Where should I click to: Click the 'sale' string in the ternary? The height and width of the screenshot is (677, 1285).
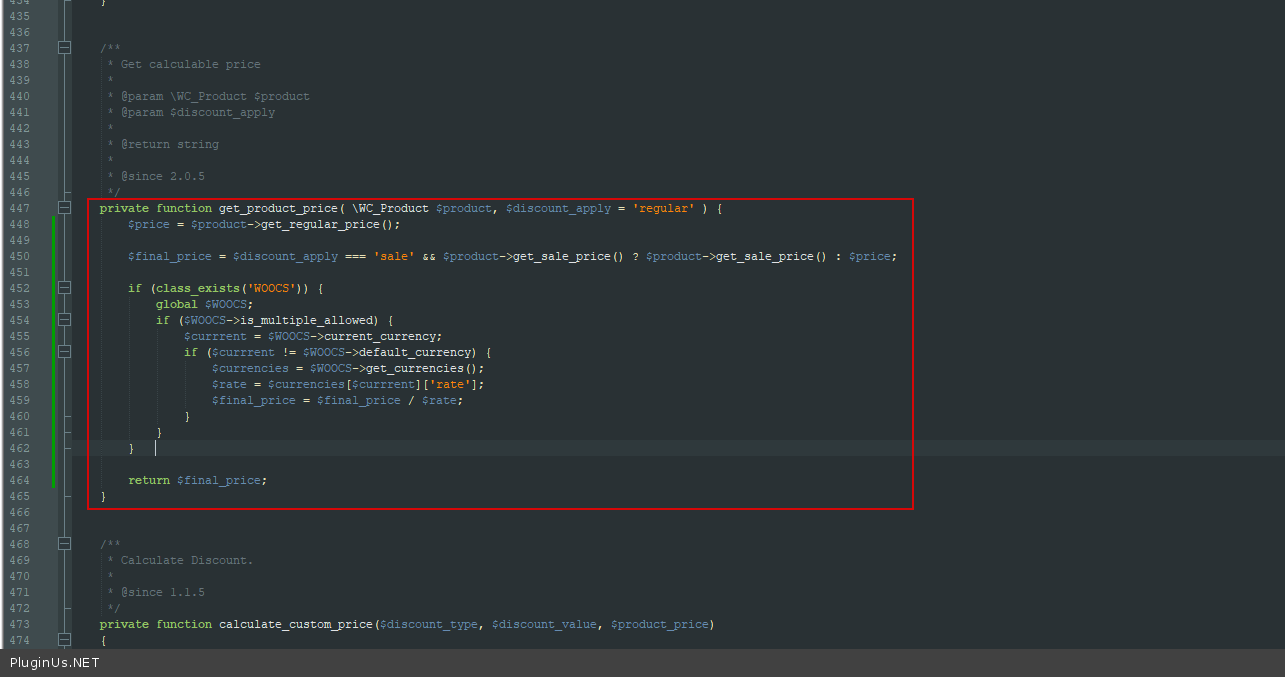(x=393, y=256)
